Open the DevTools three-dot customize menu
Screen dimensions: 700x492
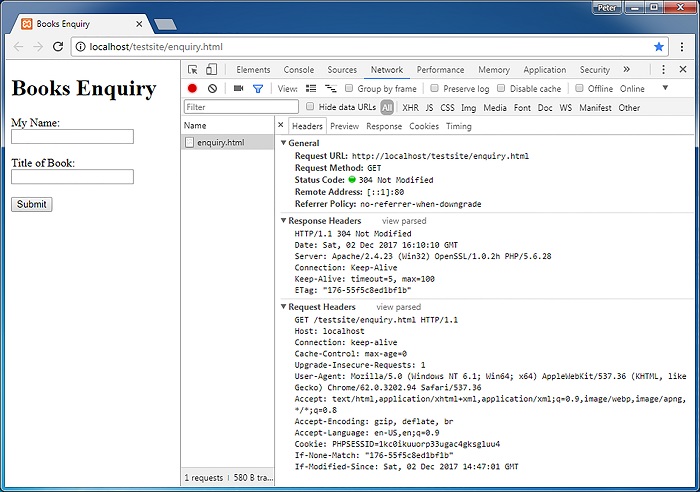663,70
